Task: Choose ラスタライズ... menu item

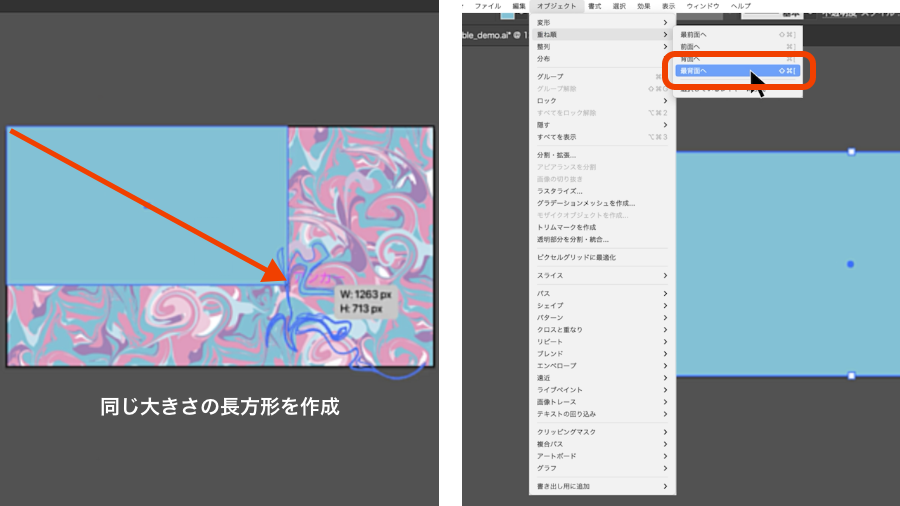Action: 602,191
